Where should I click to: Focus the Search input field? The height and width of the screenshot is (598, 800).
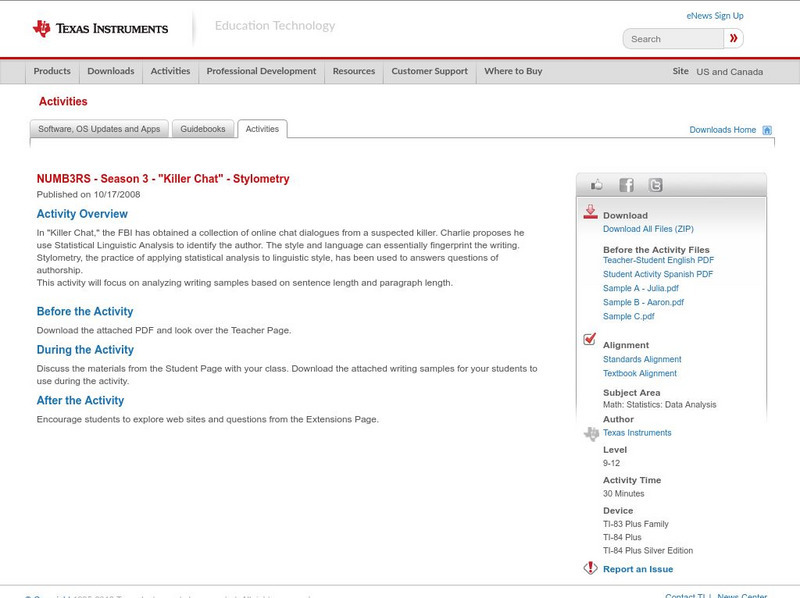coord(673,39)
